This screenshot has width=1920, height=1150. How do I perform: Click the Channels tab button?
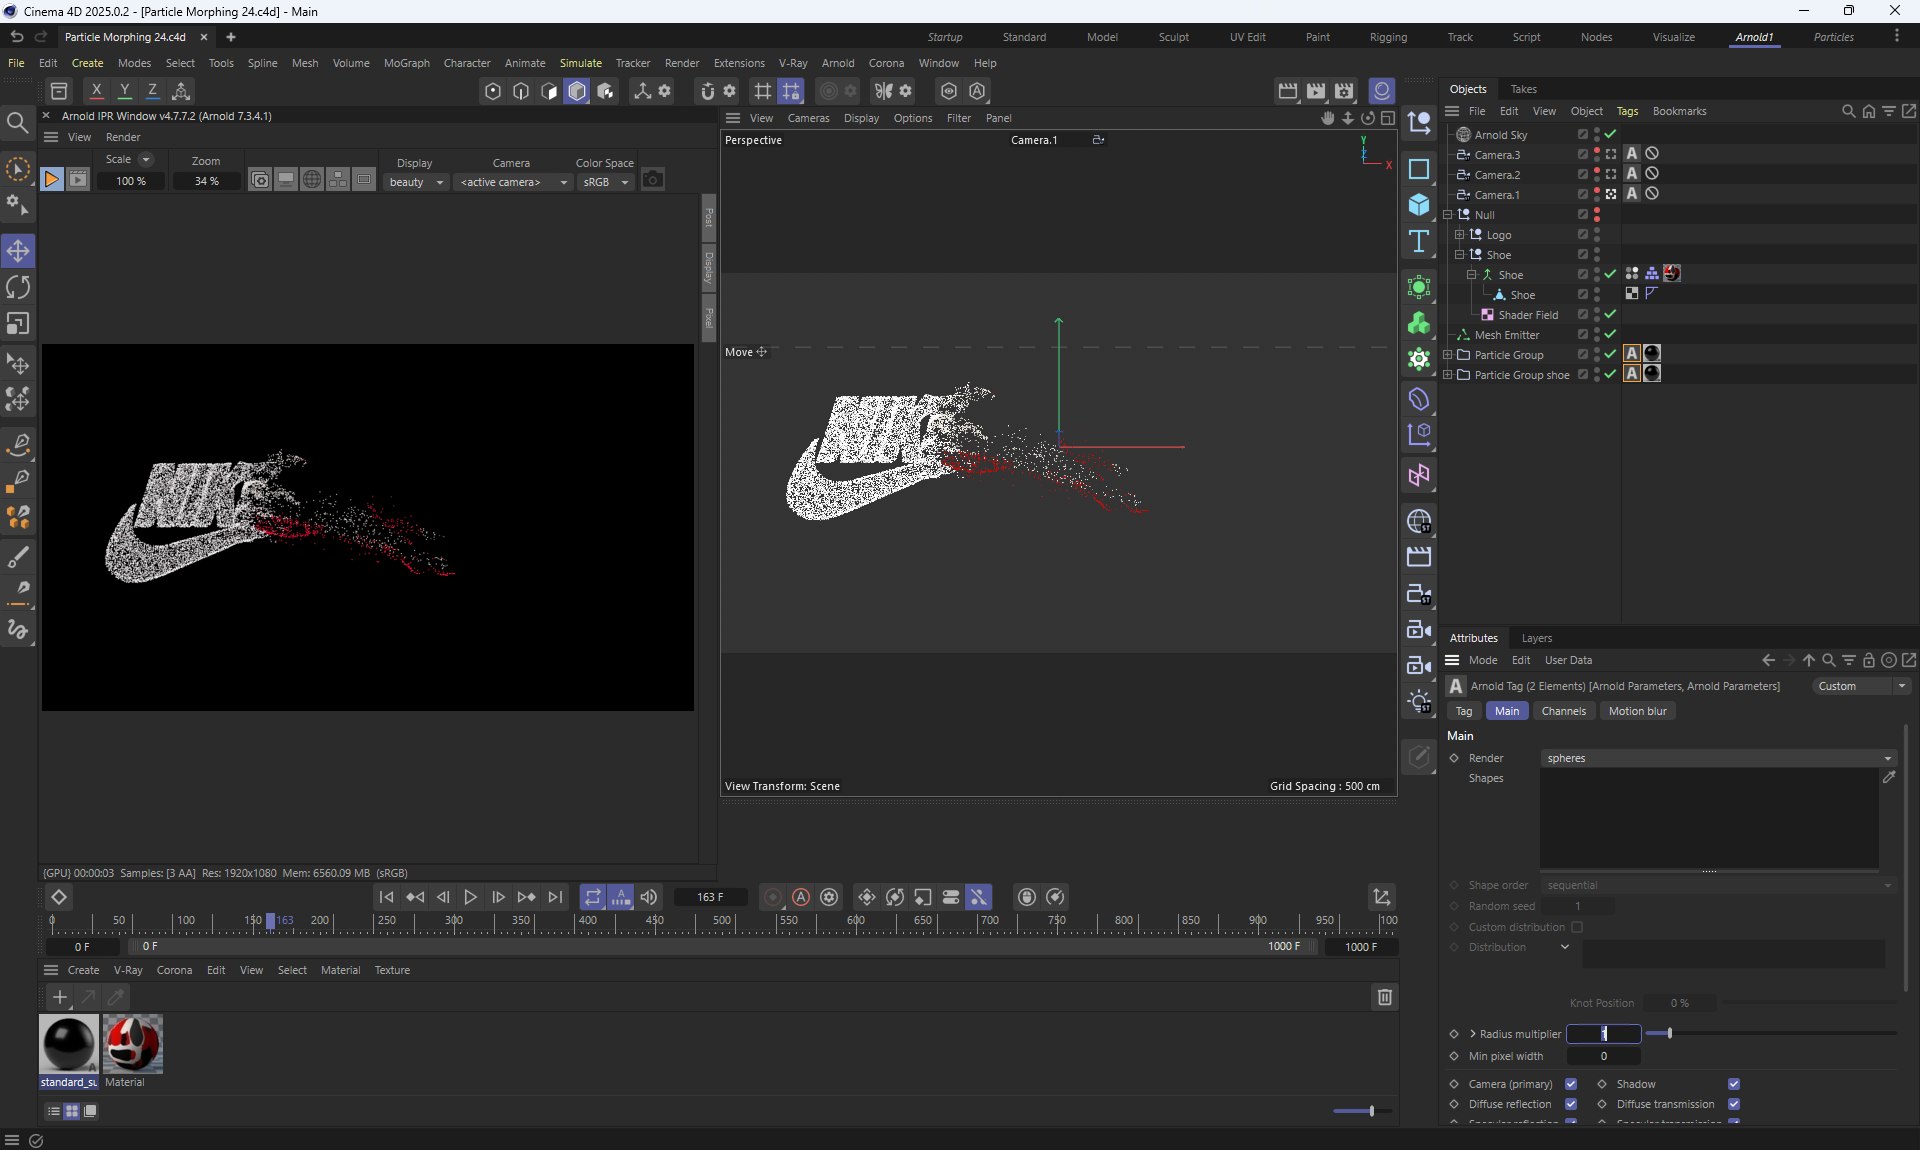1563,711
